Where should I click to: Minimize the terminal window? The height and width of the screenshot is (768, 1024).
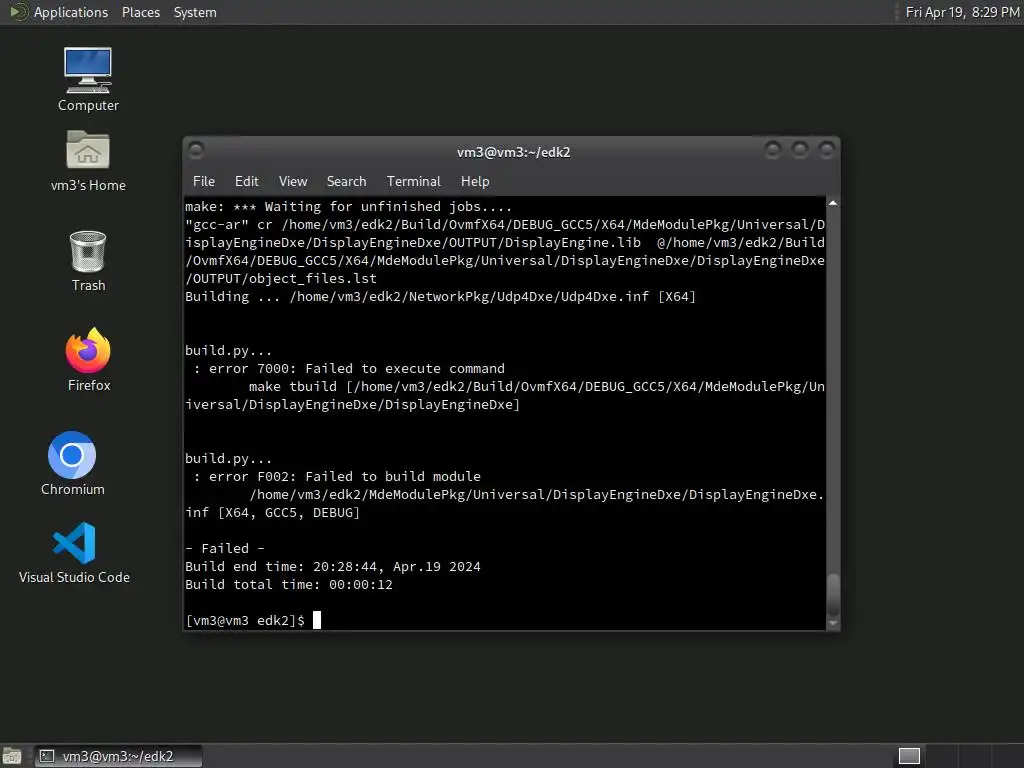pos(773,150)
